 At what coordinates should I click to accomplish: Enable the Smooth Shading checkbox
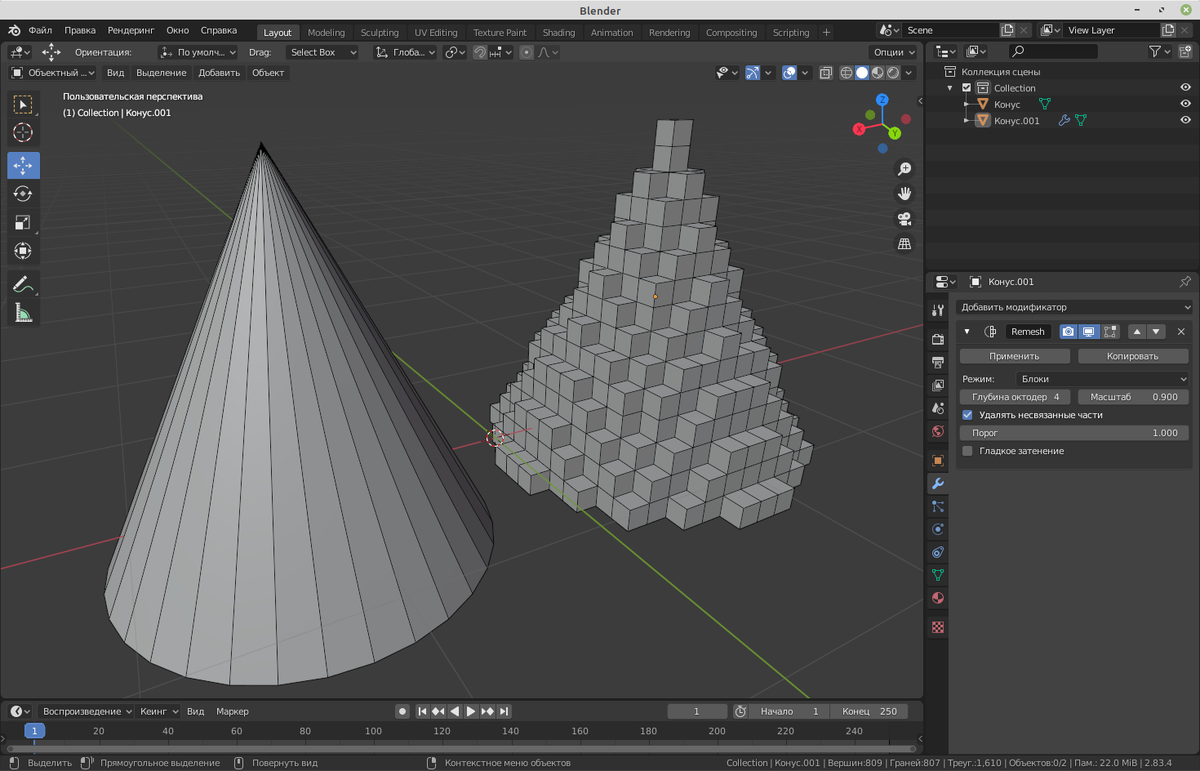point(967,451)
